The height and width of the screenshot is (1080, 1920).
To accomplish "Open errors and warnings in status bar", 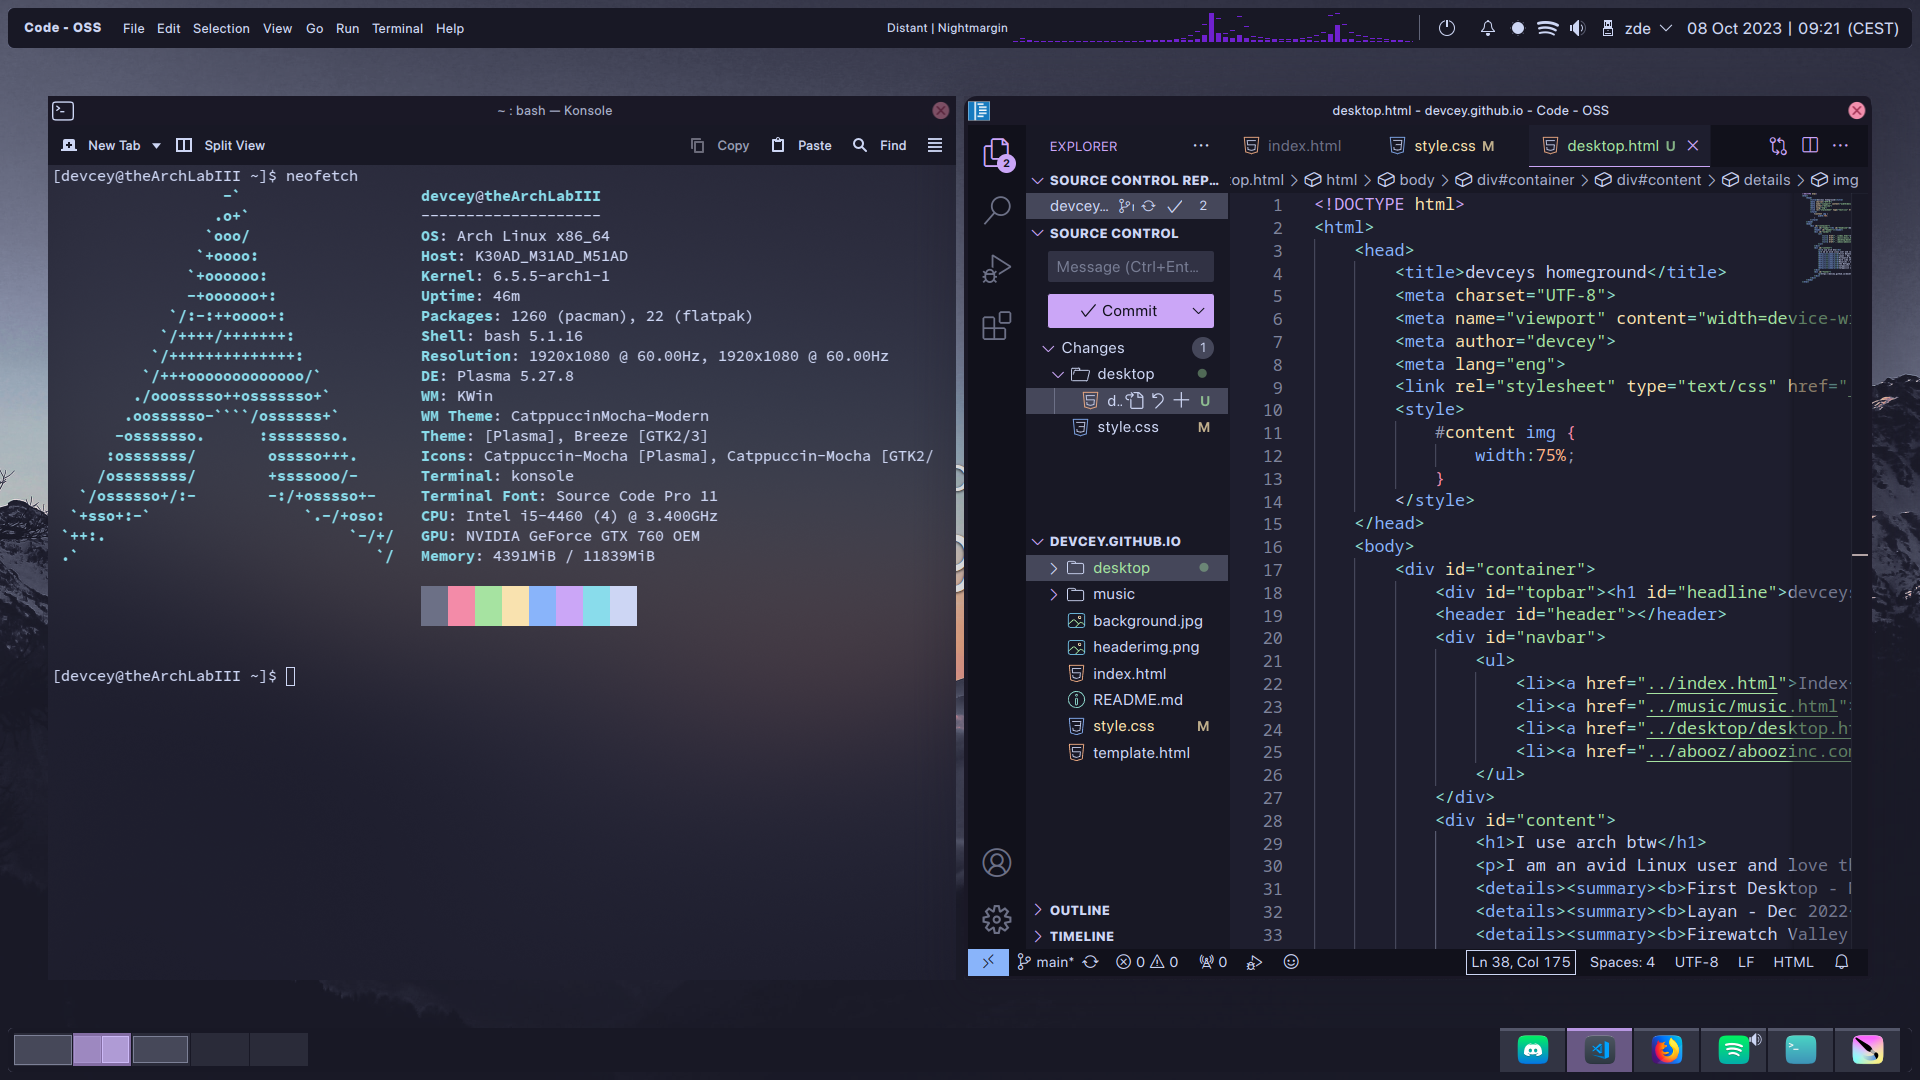I will [x=1147, y=962].
